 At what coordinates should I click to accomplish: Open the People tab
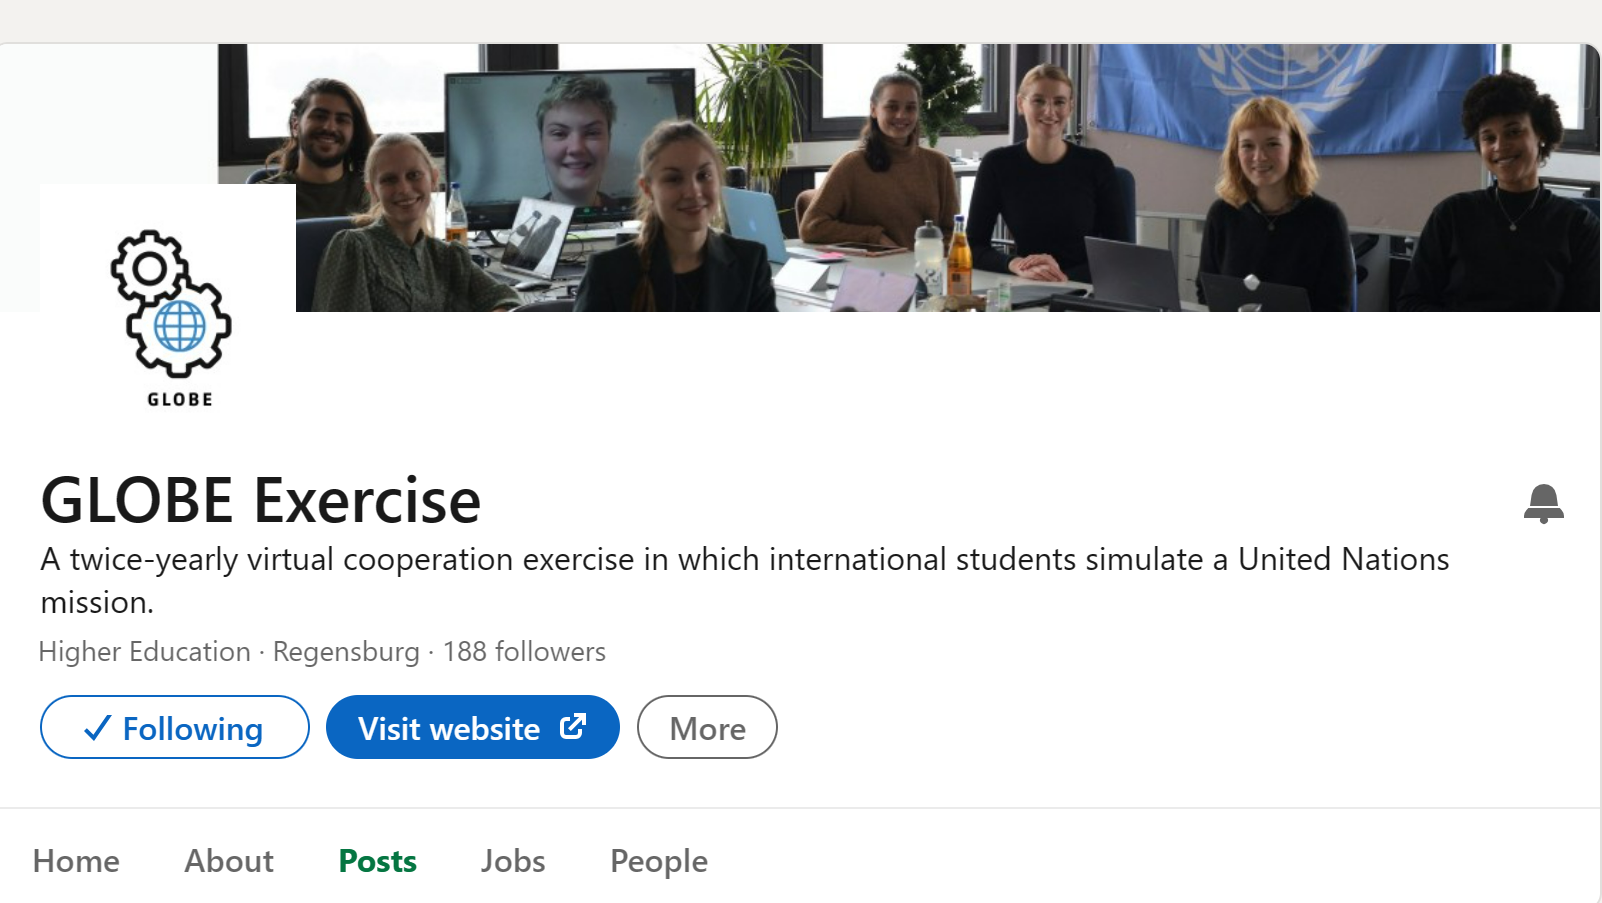tap(659, 861)
